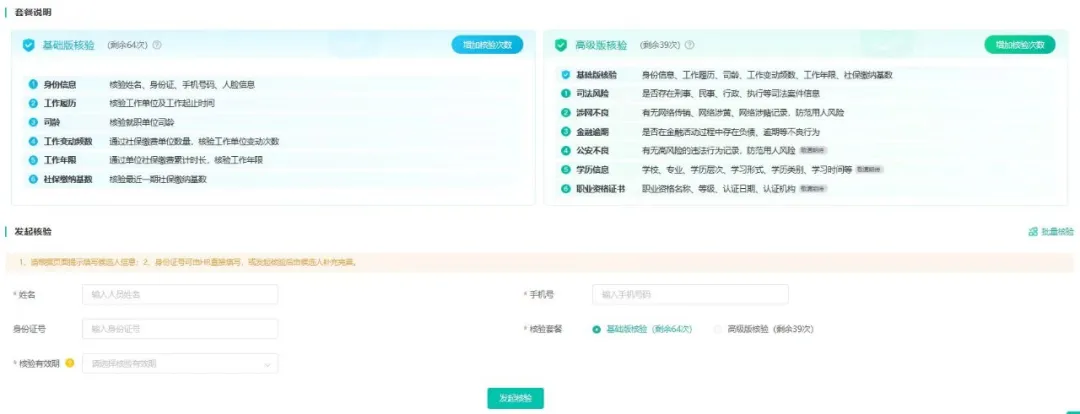Click the help question mark next to 剩余39次

point(690,45)
